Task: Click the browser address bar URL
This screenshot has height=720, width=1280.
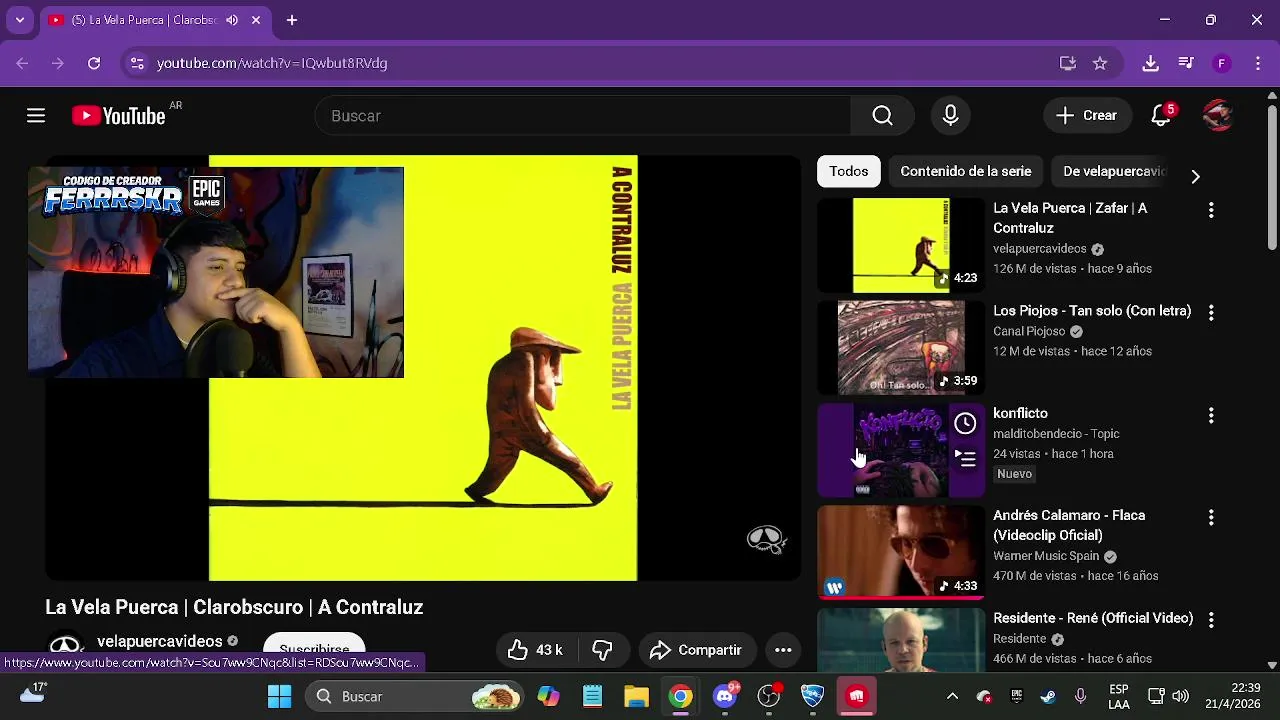Action: click(x=272, y=63)
